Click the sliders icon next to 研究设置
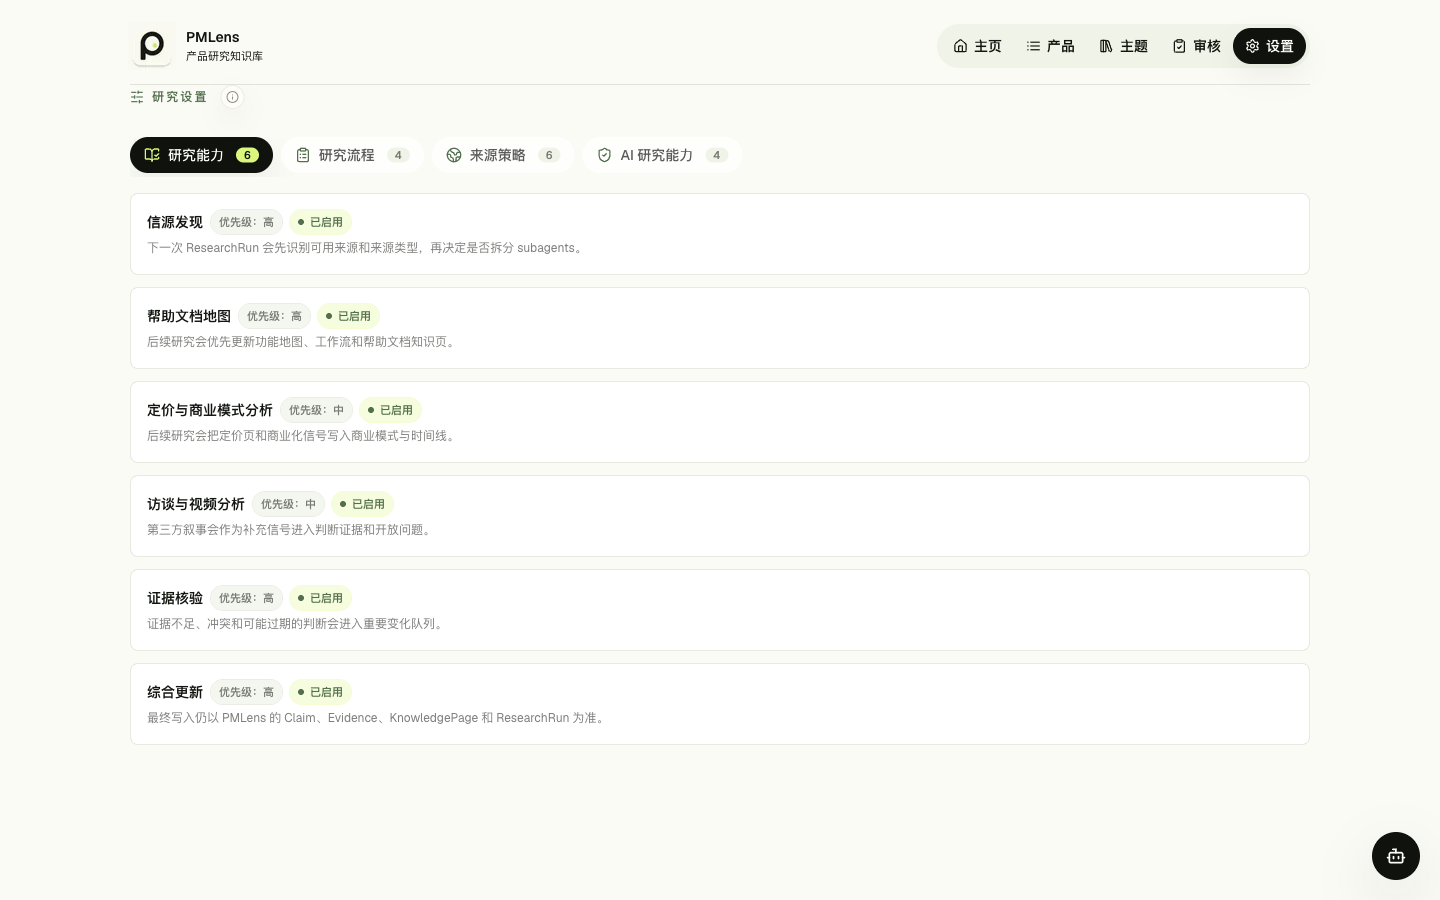 click(x=137, y=97)
